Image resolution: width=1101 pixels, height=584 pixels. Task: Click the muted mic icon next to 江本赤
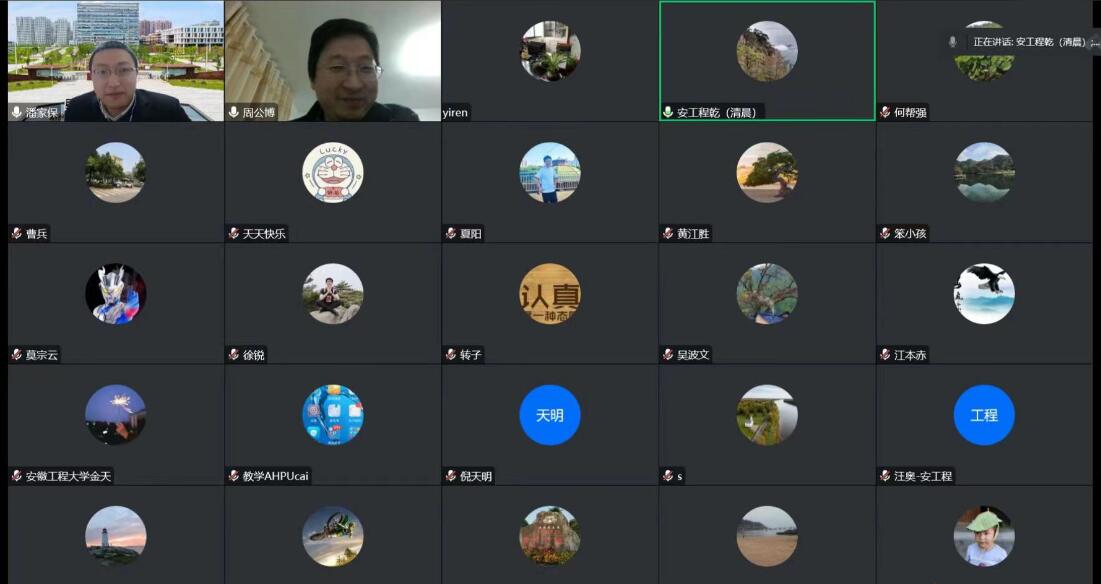tap(885, 355)
